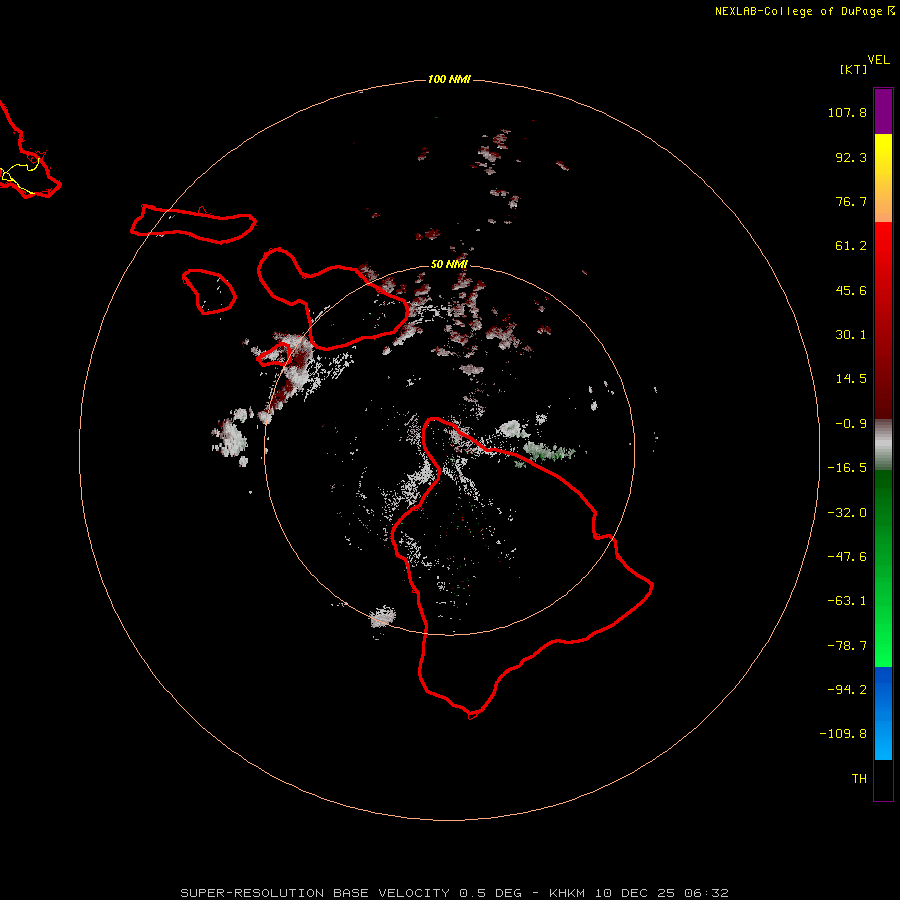Click the 30.1 legend value
The height and width of the screenshot is (900, 900).
pyautogui.click(x=851, y=335)
